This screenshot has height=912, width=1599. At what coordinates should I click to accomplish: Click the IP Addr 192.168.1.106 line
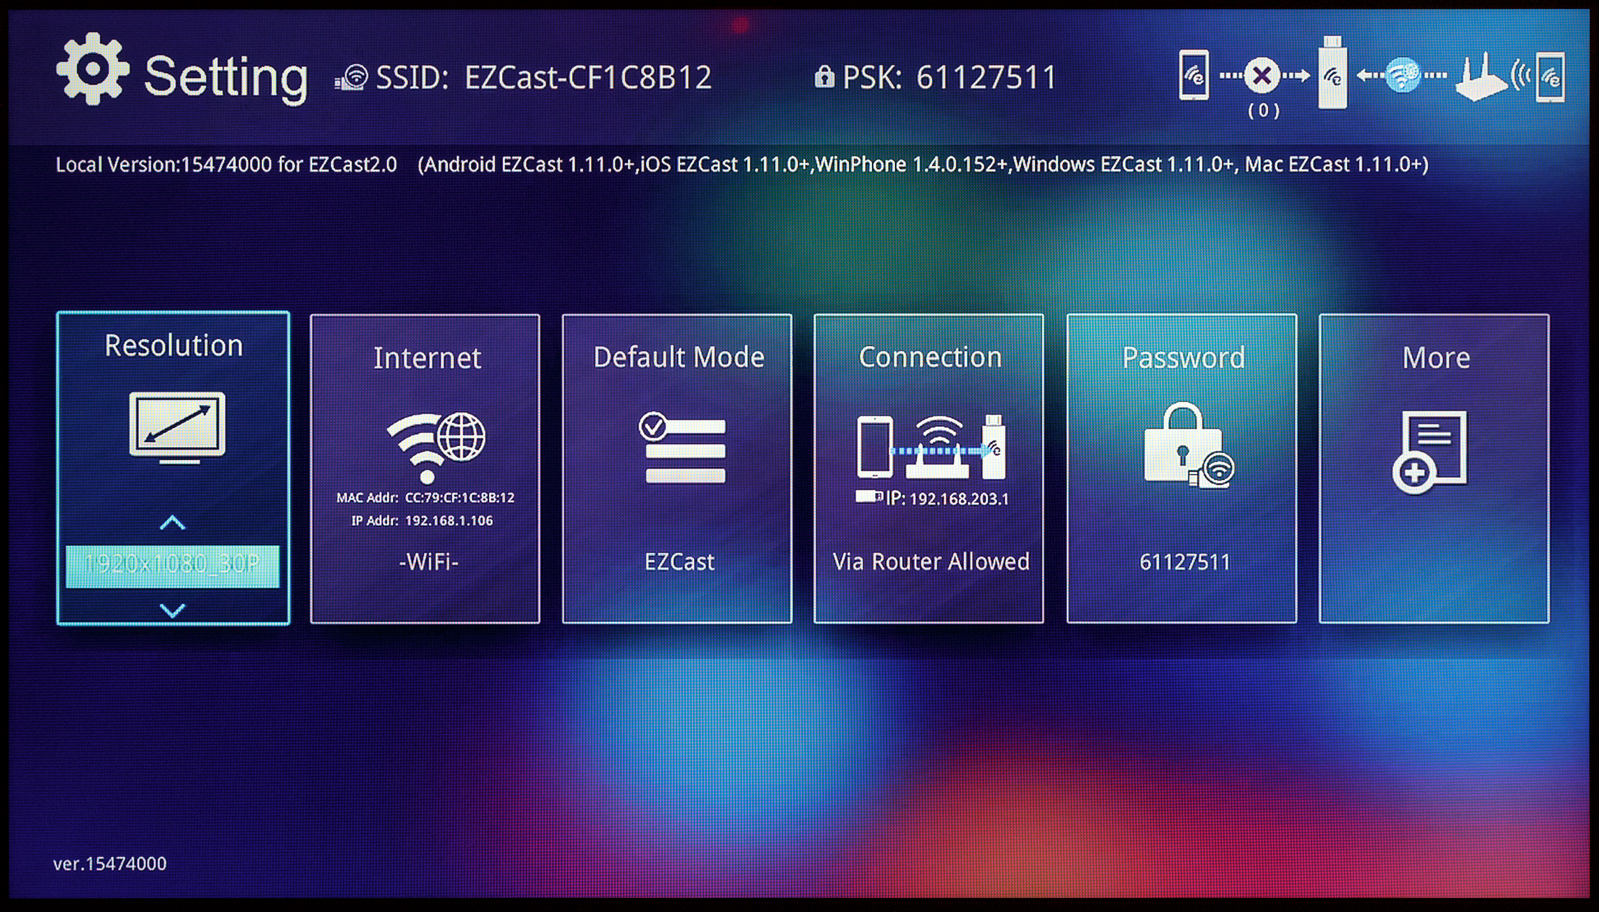click(422, 521)
